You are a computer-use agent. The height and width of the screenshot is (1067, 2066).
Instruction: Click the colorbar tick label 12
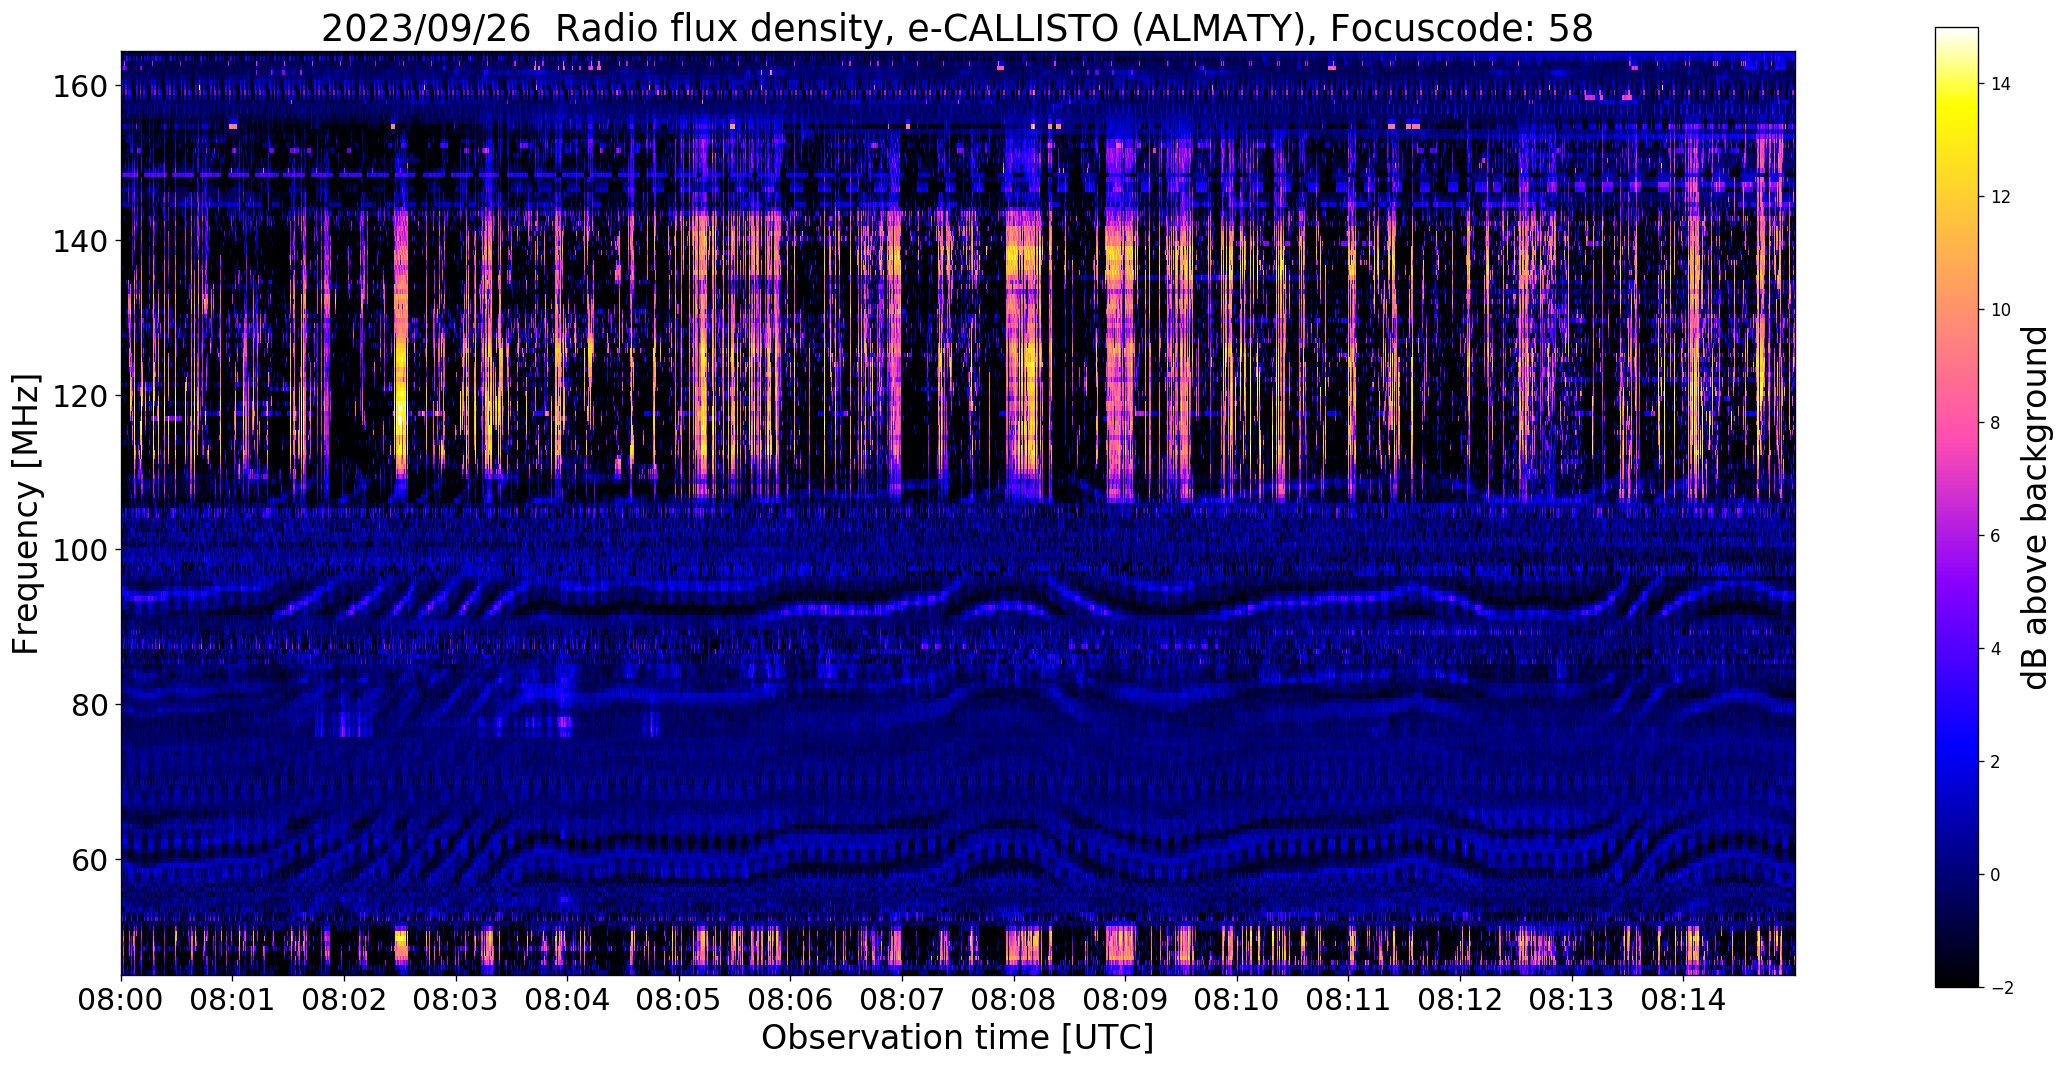pyautogui.click(x=2001, y=197)
